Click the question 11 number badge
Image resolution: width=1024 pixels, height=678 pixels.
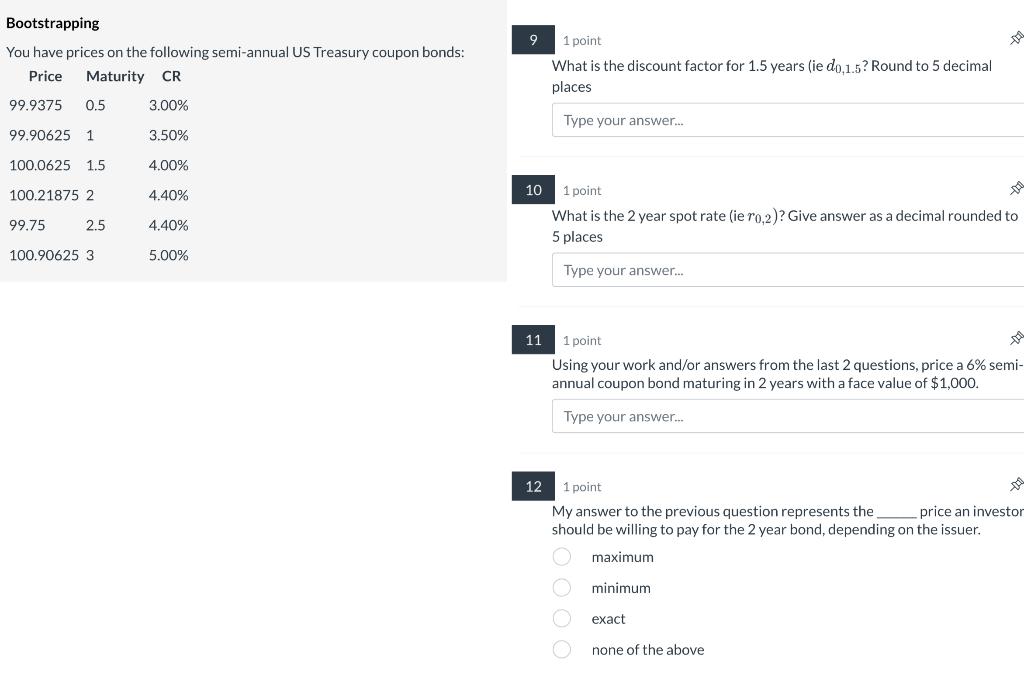(533, 339)
